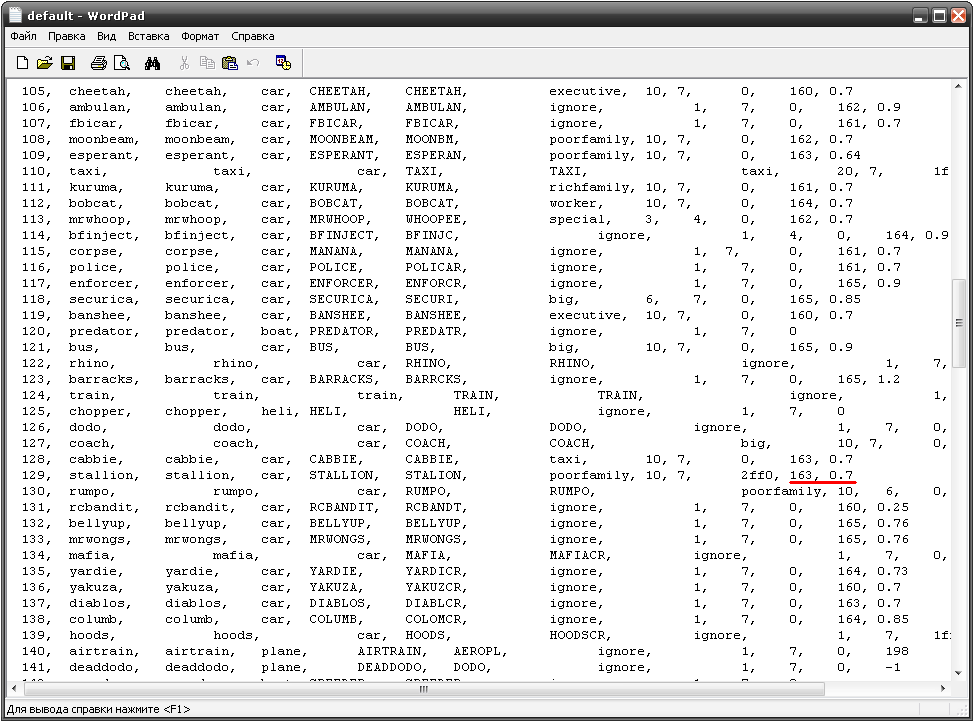Open Print Preview from toolbar
This screenshot has width=974, height=722.
pyautogui.click(x=122, y=63)
